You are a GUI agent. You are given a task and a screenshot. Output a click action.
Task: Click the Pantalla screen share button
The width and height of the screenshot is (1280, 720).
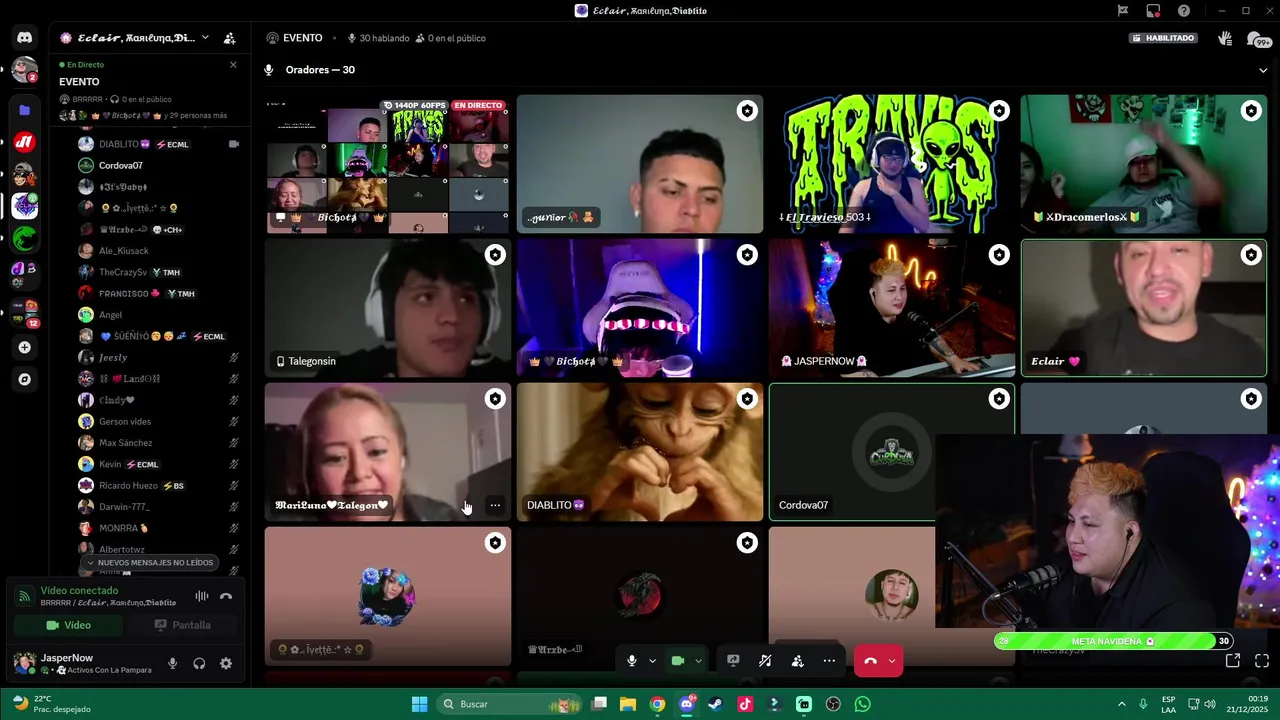point(182,625)
